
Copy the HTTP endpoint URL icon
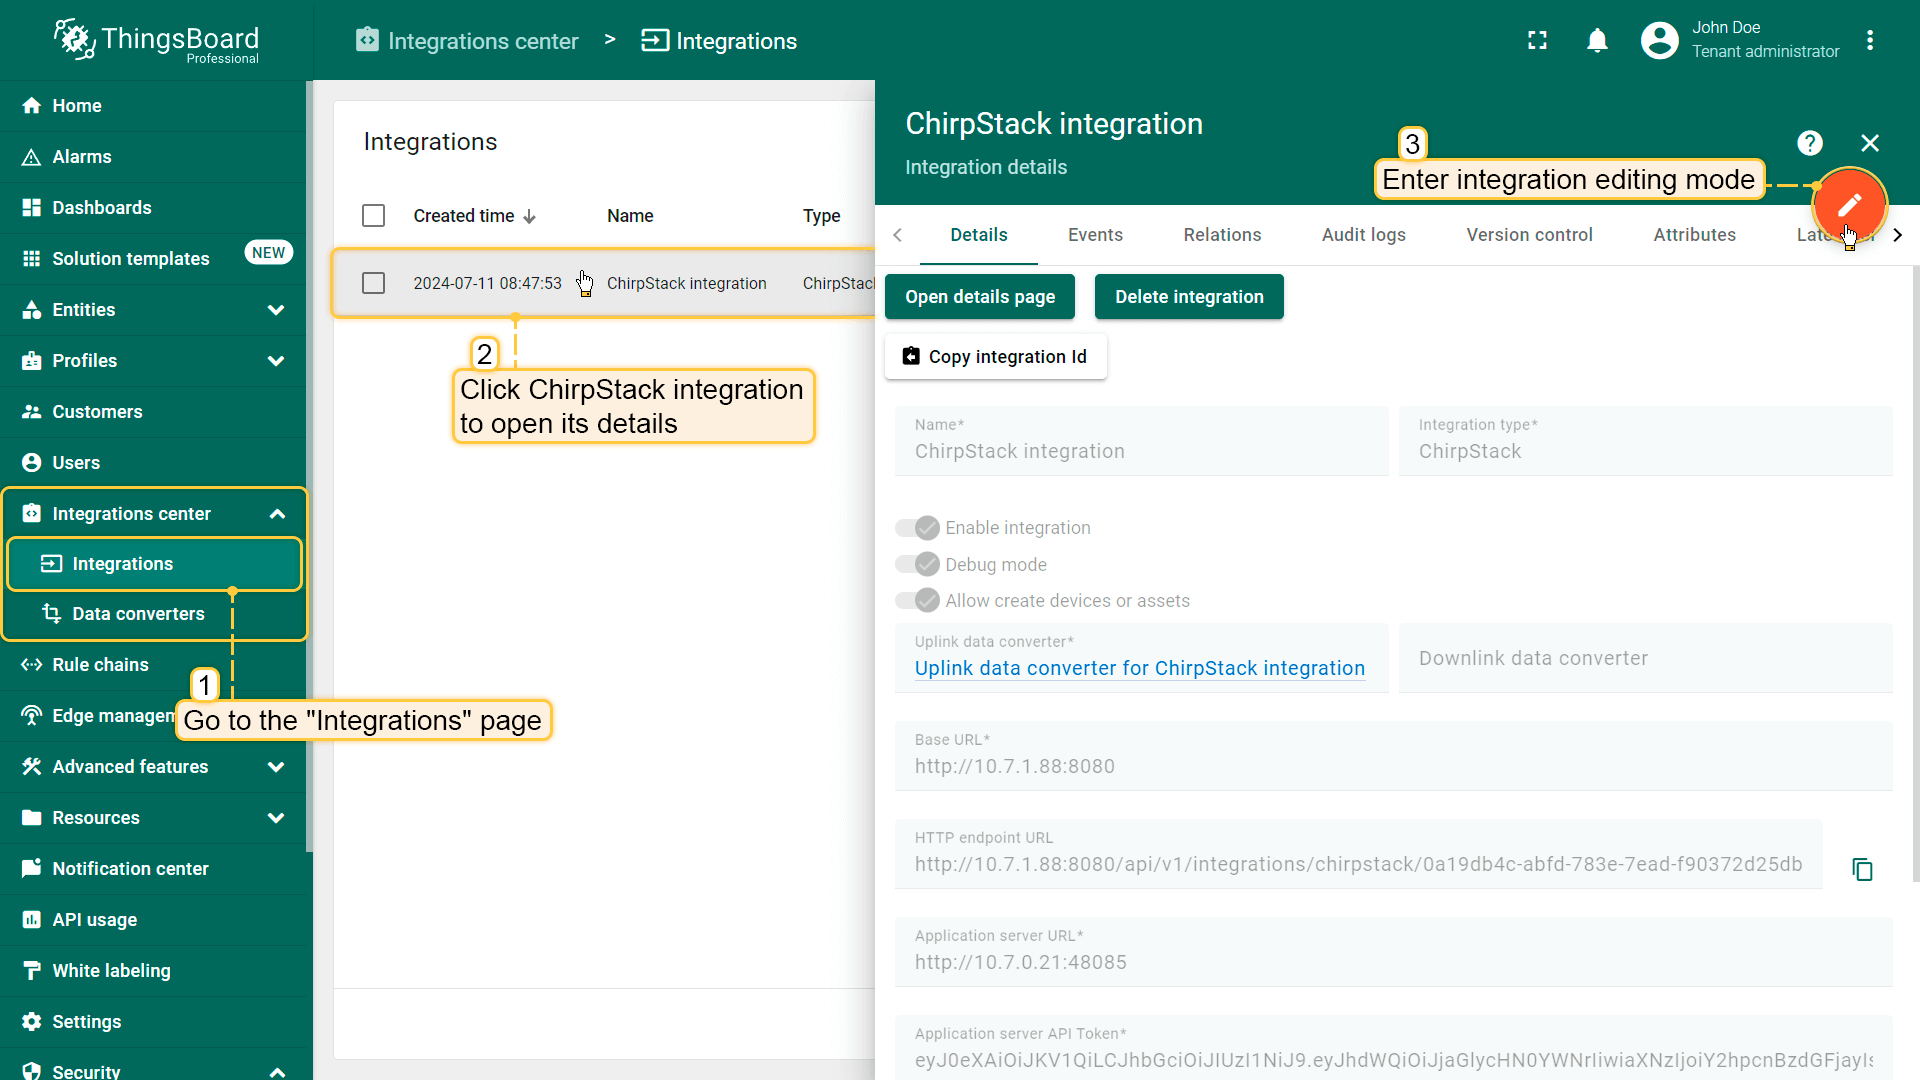click(1862, 869)
